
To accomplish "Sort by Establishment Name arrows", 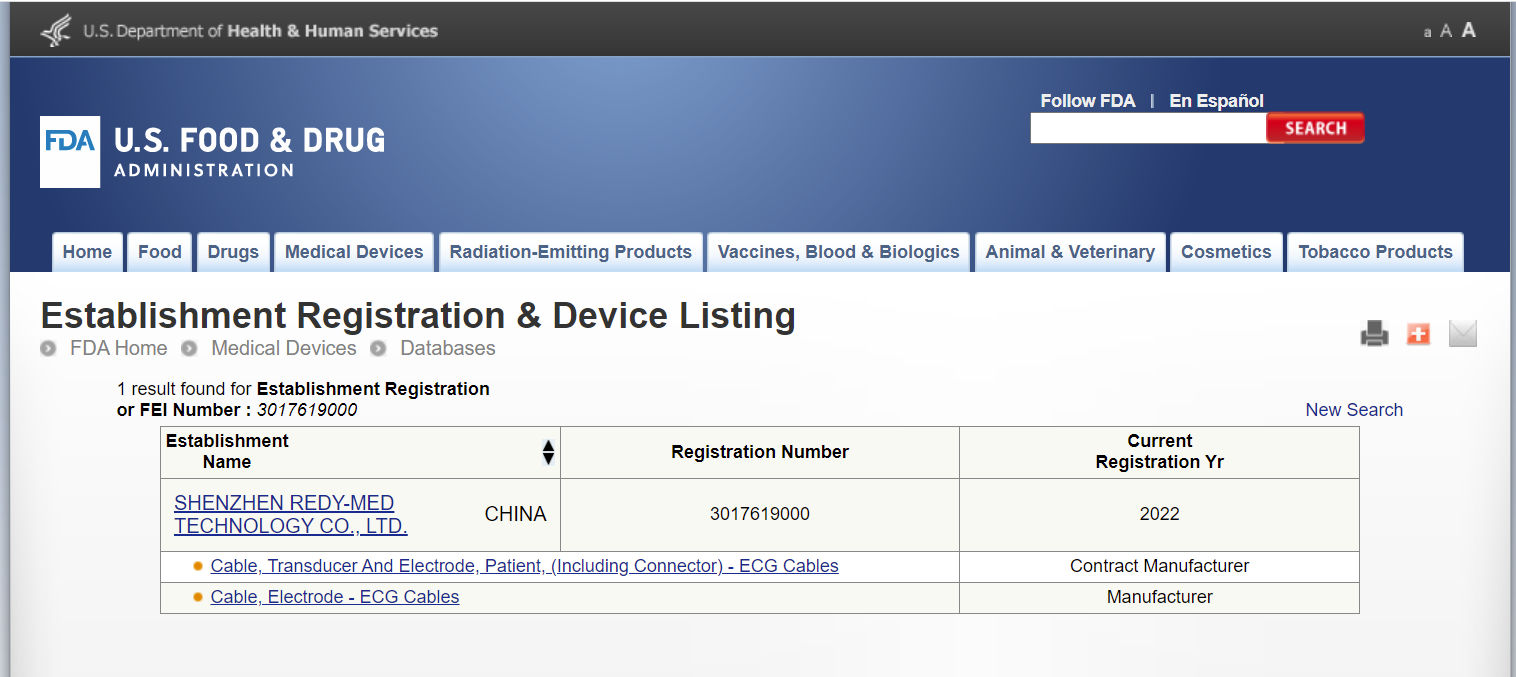I will click(x=548, y=452).
